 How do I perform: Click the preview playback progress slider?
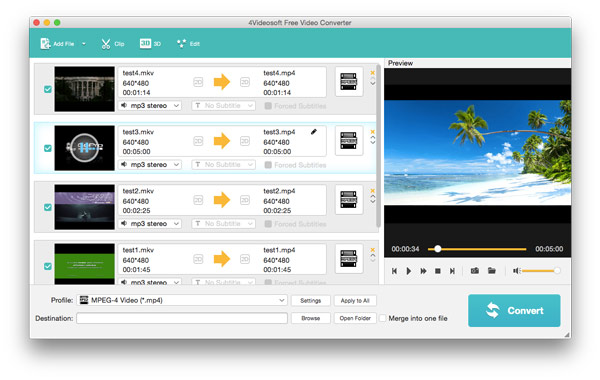[x=477, y=249]
